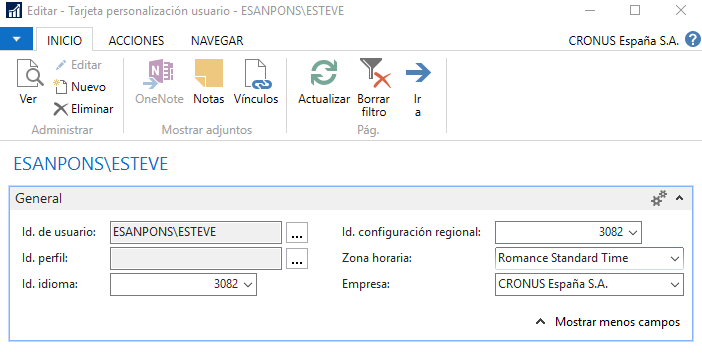Open Notas sticky note icon
Image resolution: width=702 pixels, height=361 pixels.
point(209,73)
